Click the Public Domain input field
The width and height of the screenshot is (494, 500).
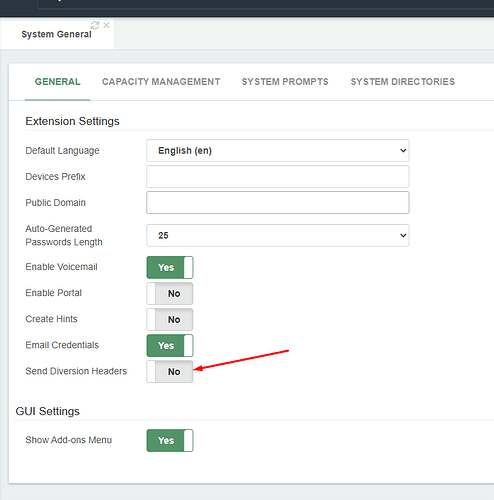point(278,203)
